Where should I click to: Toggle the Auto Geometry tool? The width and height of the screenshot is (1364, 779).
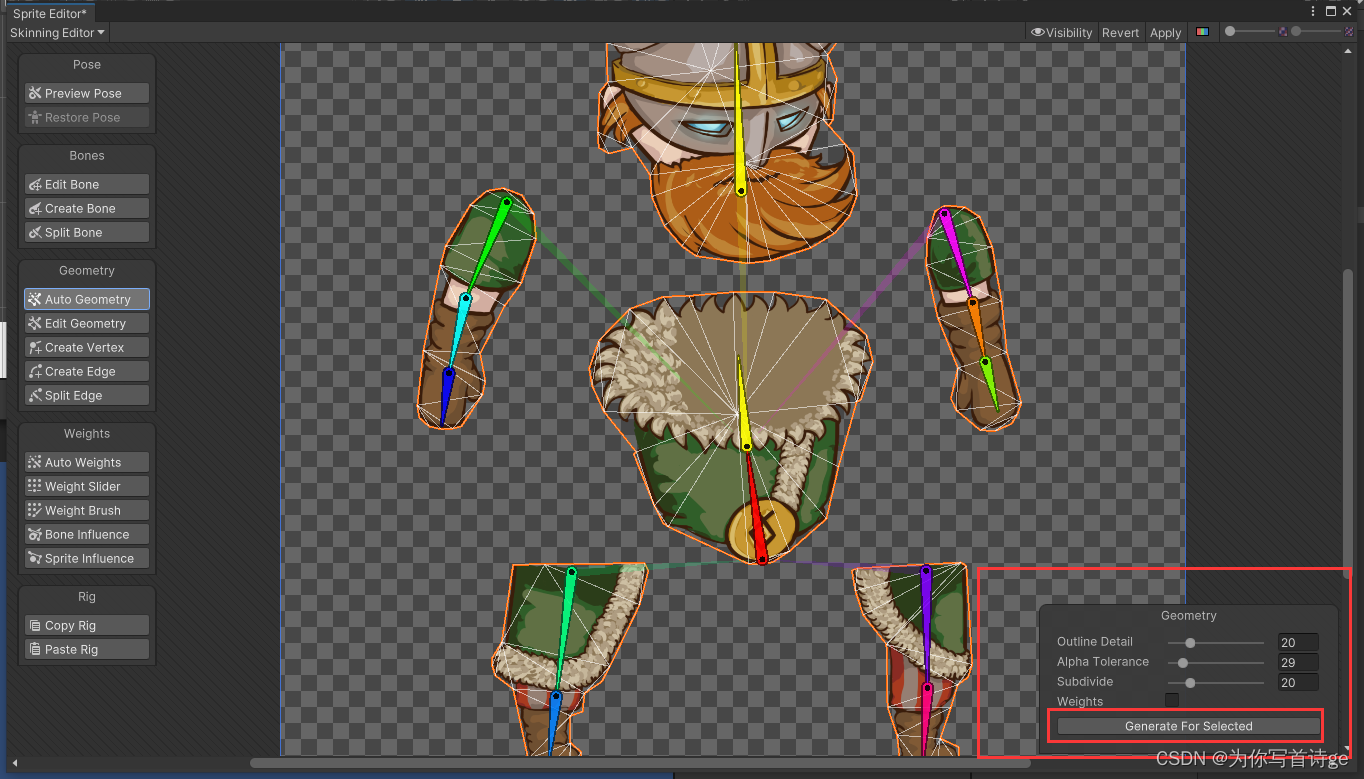click(87, 299)
